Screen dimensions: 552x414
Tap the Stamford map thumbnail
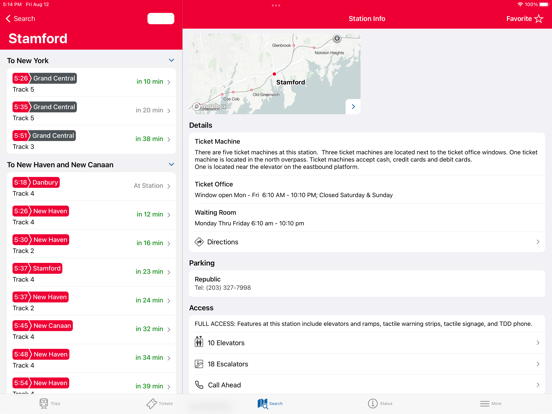tap(275, 74)
